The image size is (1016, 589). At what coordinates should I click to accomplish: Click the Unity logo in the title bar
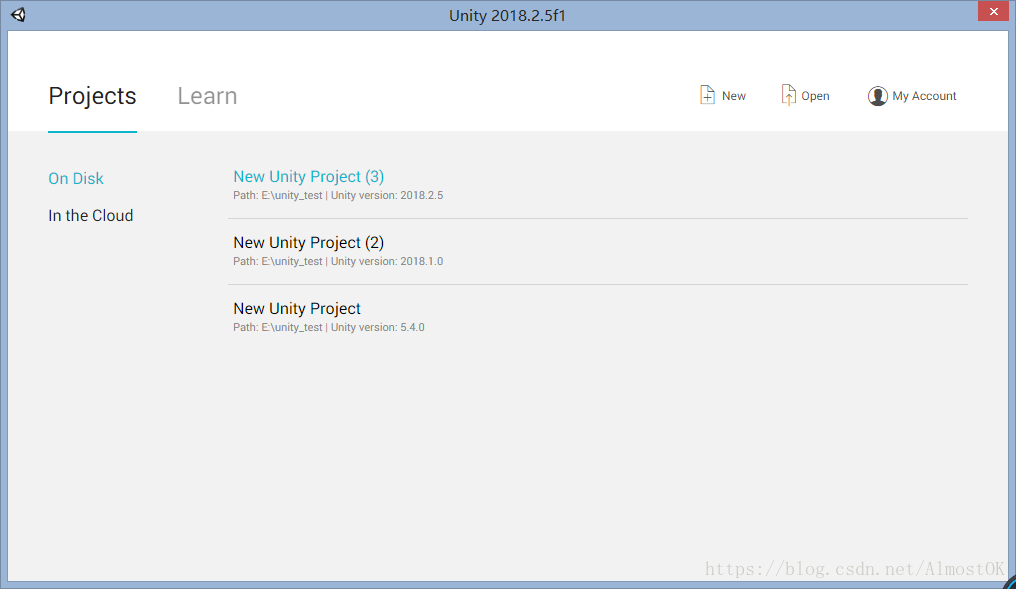point(18,14)
